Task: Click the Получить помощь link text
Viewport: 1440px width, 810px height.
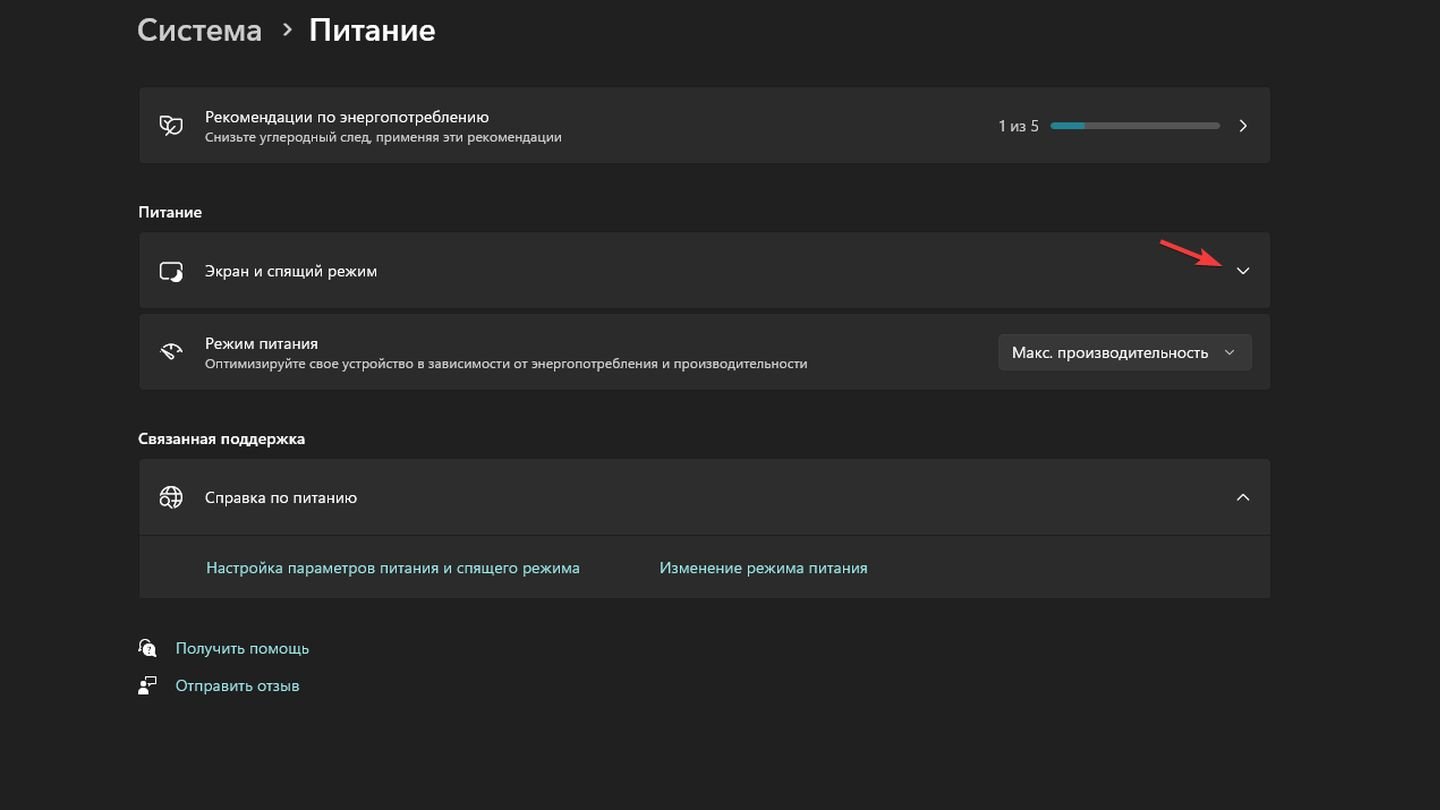Action: 242,648
